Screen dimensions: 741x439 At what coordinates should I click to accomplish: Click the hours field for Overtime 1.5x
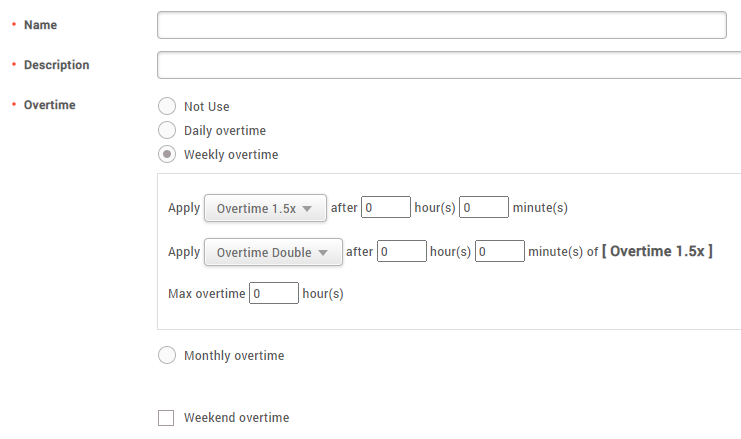[386, 208]
